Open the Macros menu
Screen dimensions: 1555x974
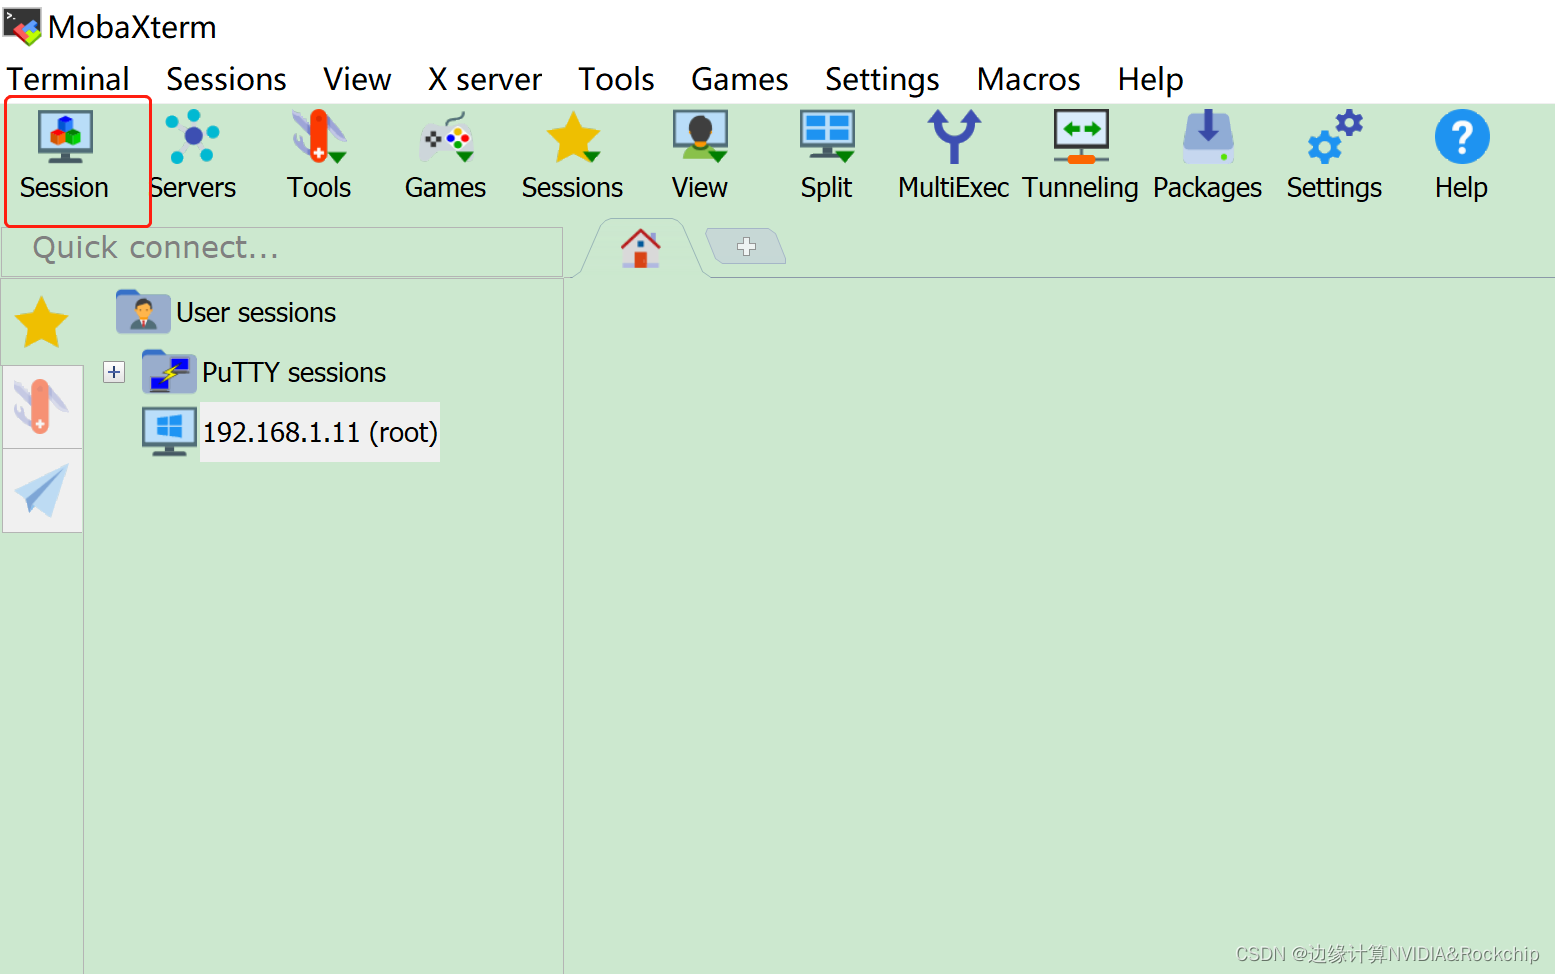tap(1029, 79)
